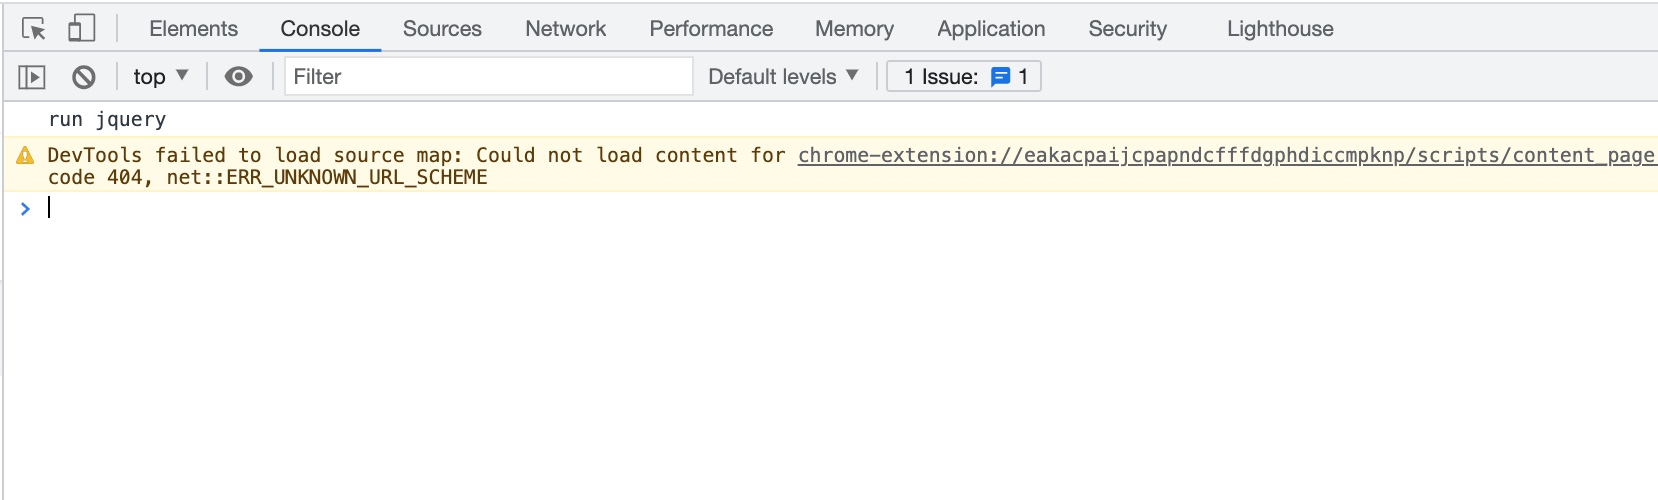Screen dimensions: 1658x500
Task: Click the blue console prompt chevron
Action: click(x=26, y=208)
